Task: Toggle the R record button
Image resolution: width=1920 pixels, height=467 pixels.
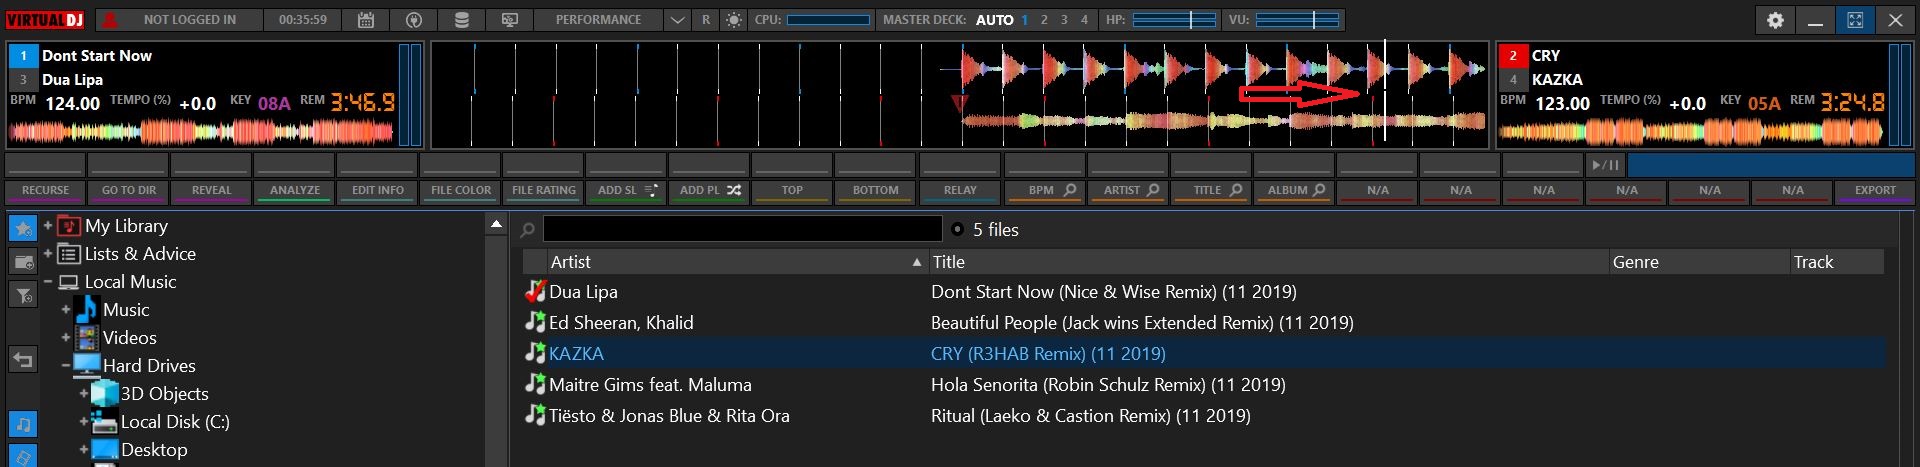Action: click(706, 20)
